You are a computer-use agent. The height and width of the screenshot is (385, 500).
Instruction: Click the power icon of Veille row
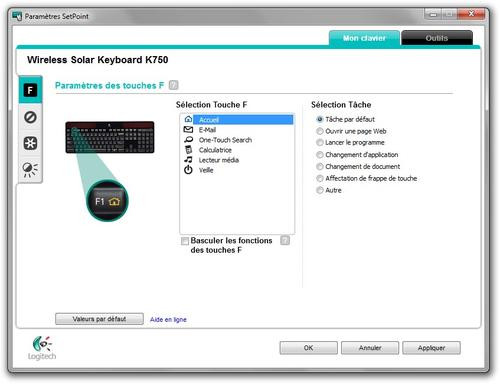(x=188, y=170)
